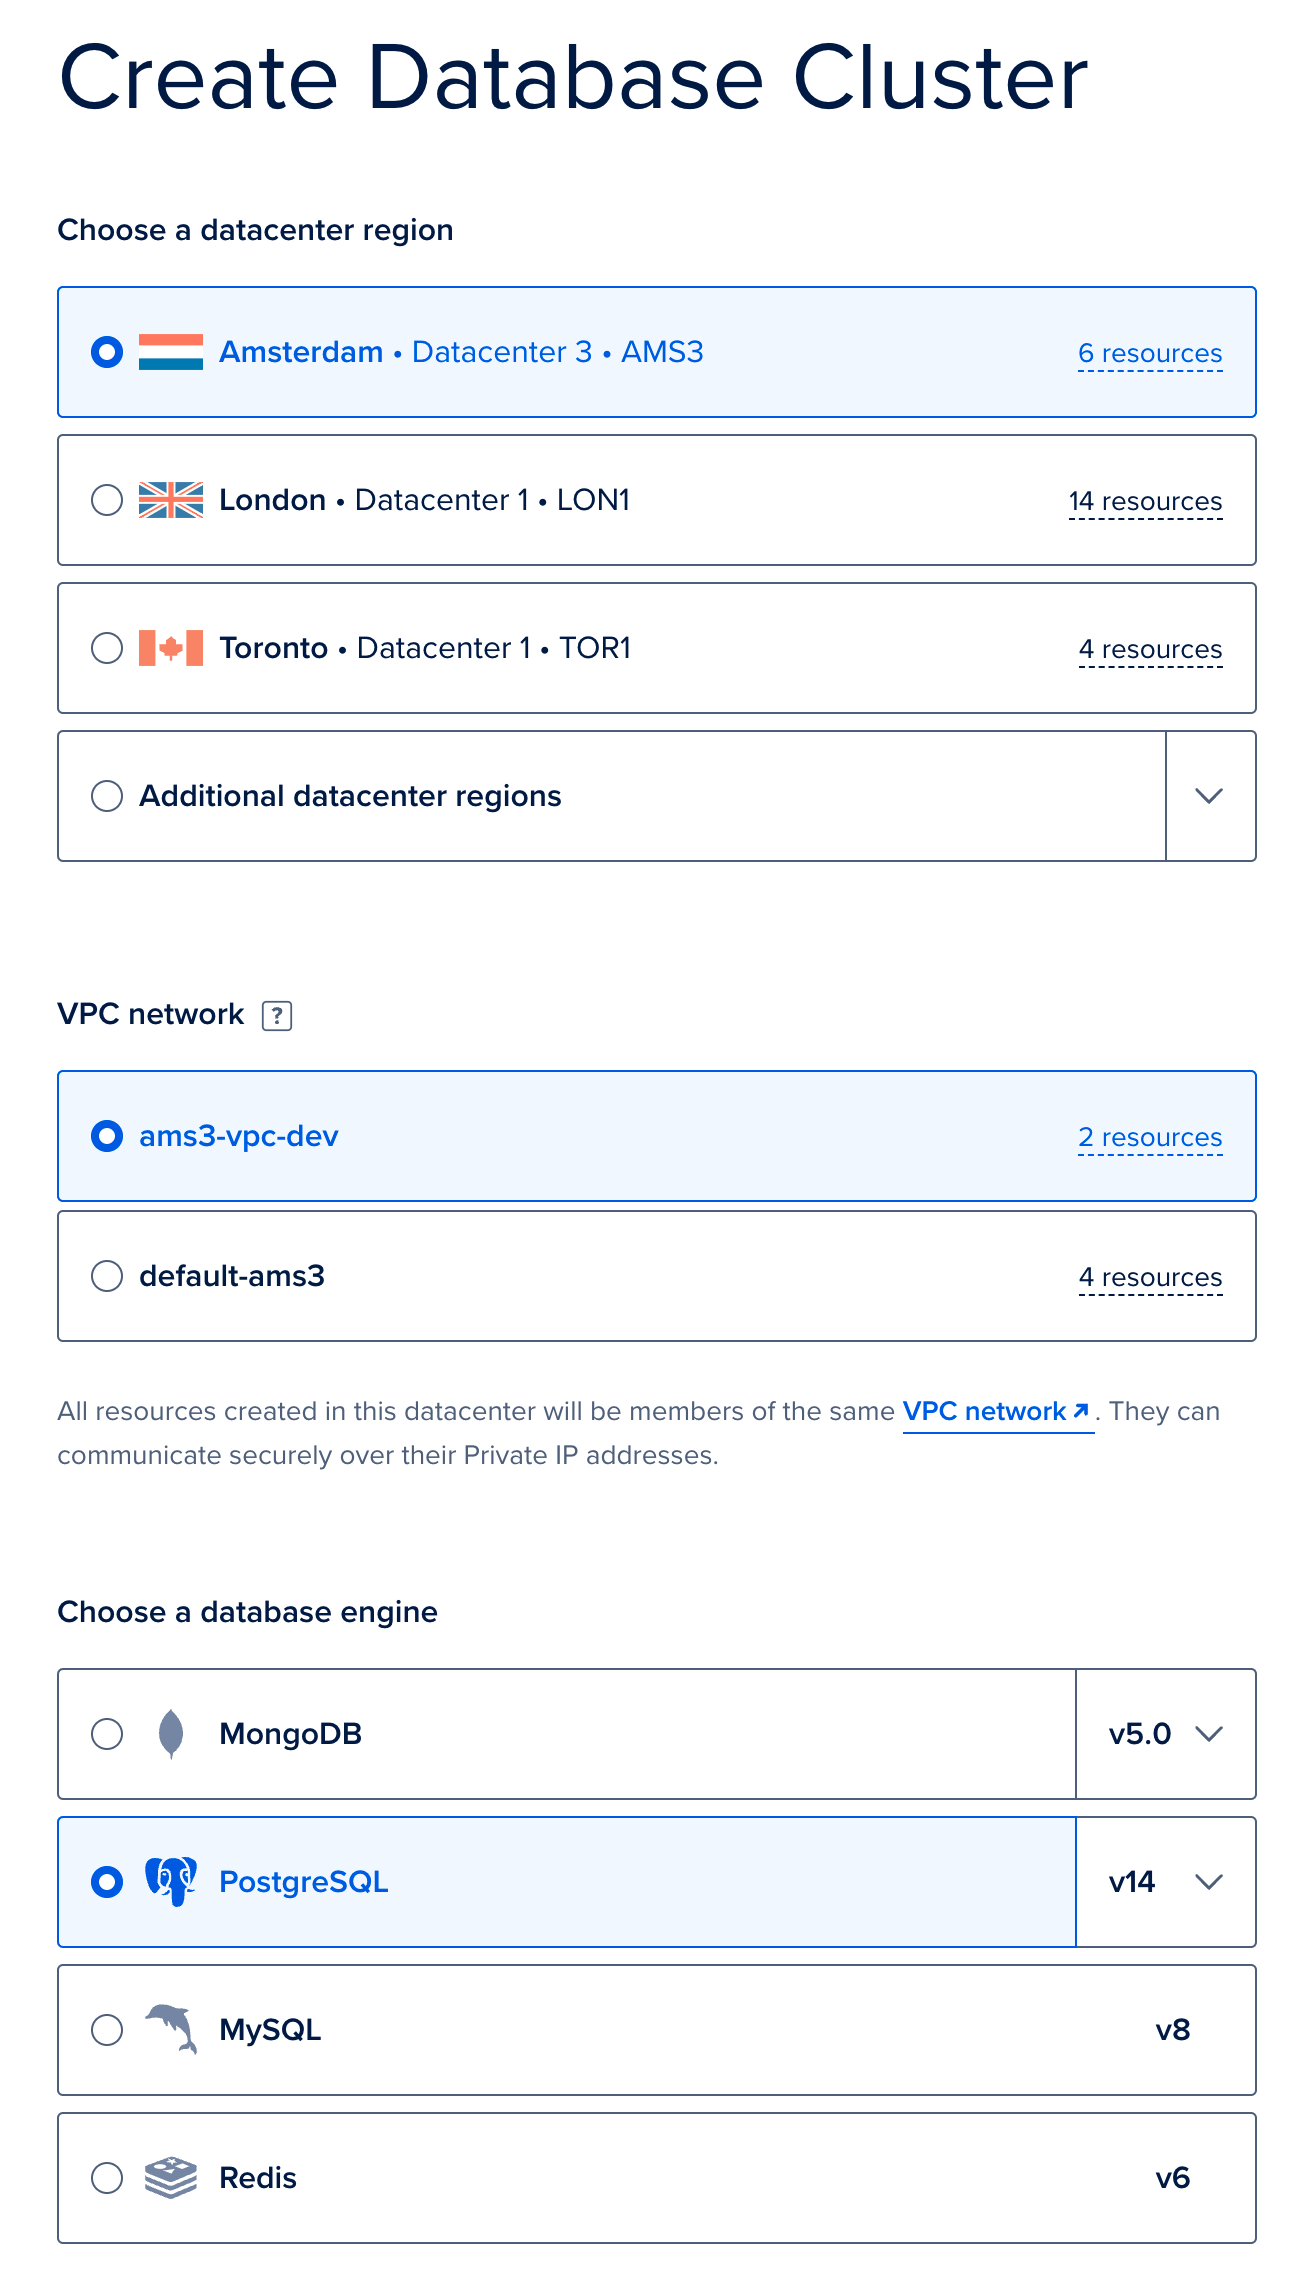Click the Amsterdam 6 resources link
Viewport: 1294px width, 2282px height.
[x=1150, y=354]
